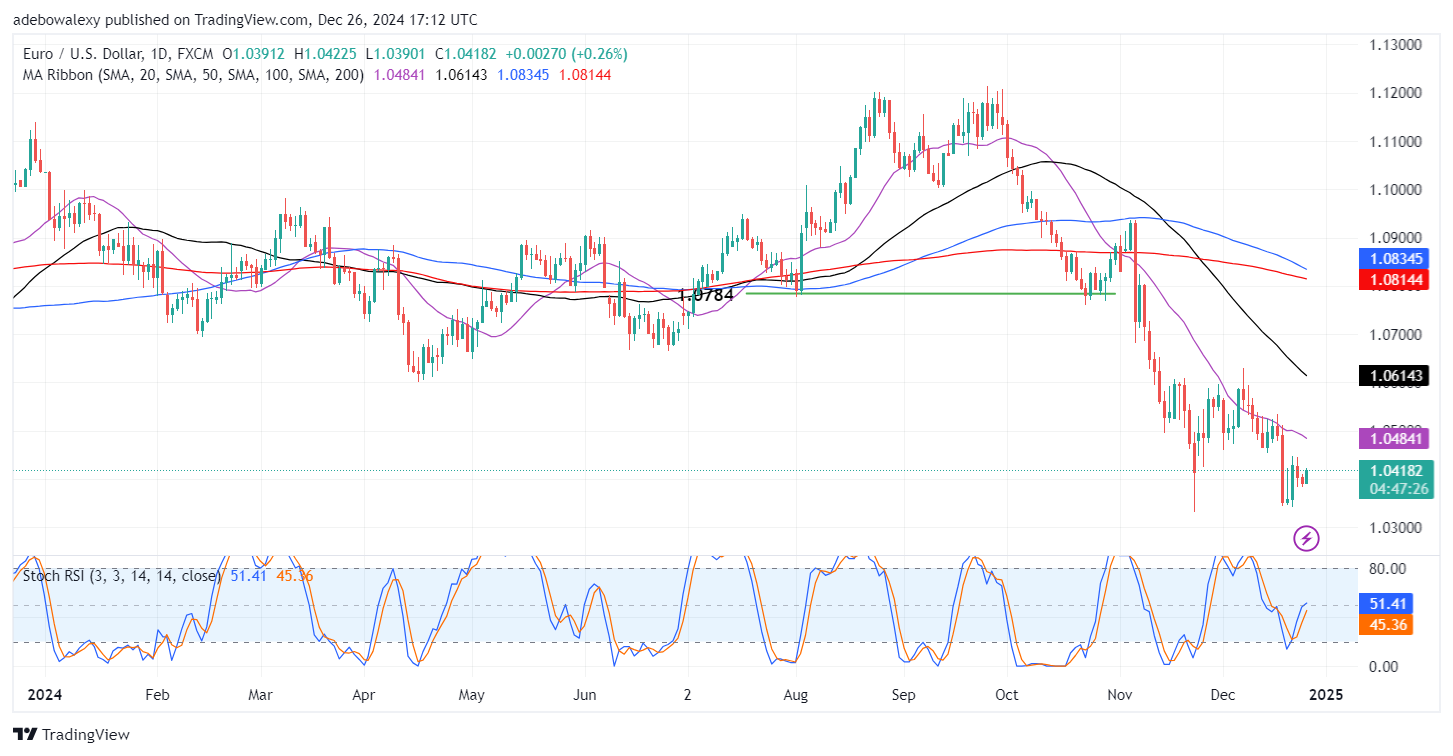This screenshot has width=1453, height=756.
Task: Click the 1.03000 price axis label
Action: pos(1396,527)
